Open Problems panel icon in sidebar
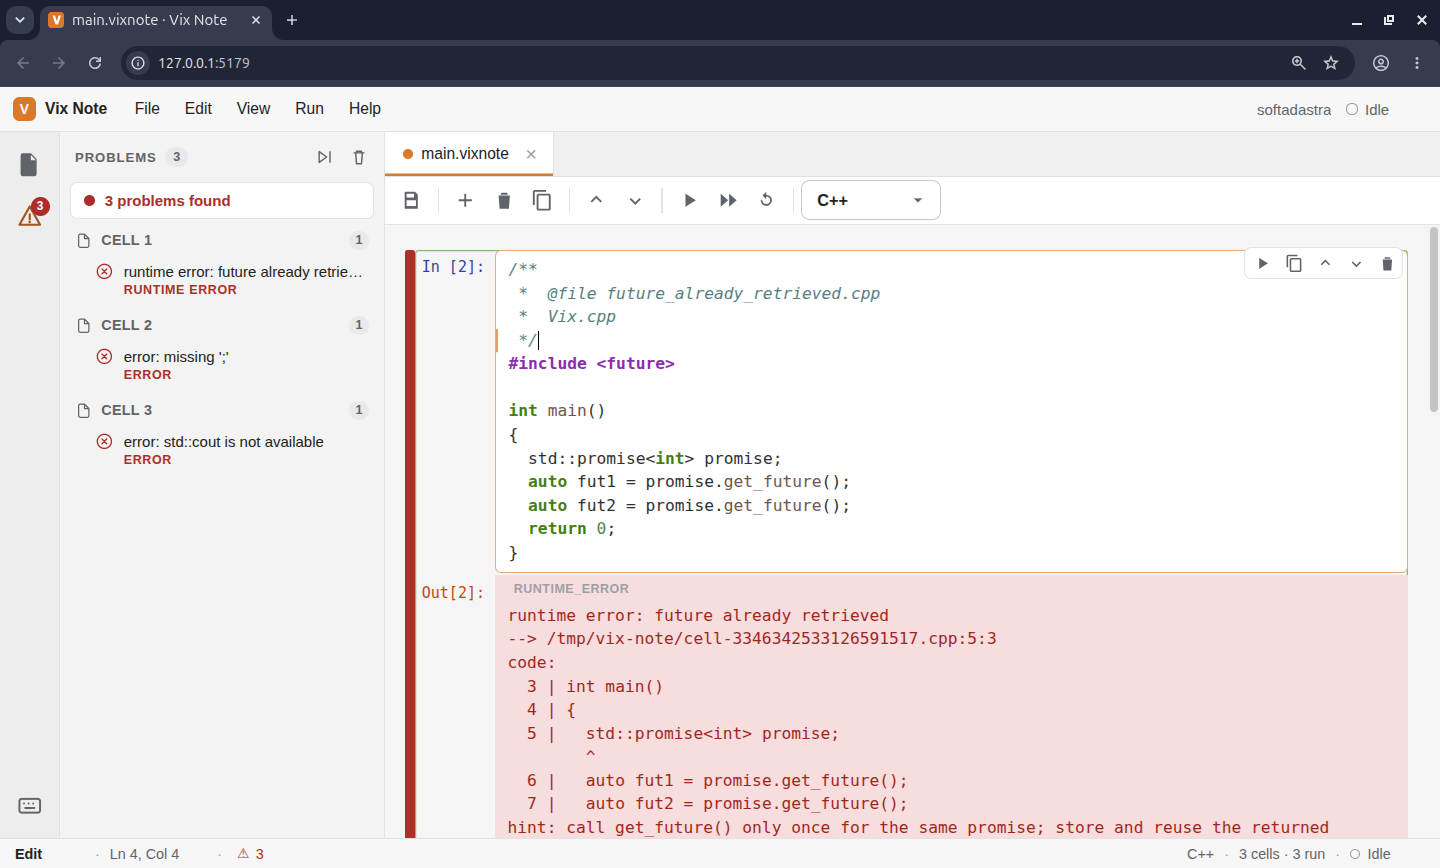The width and height of the screenshot is (1440, 868). pyautogui.click(x=30, y=213)
